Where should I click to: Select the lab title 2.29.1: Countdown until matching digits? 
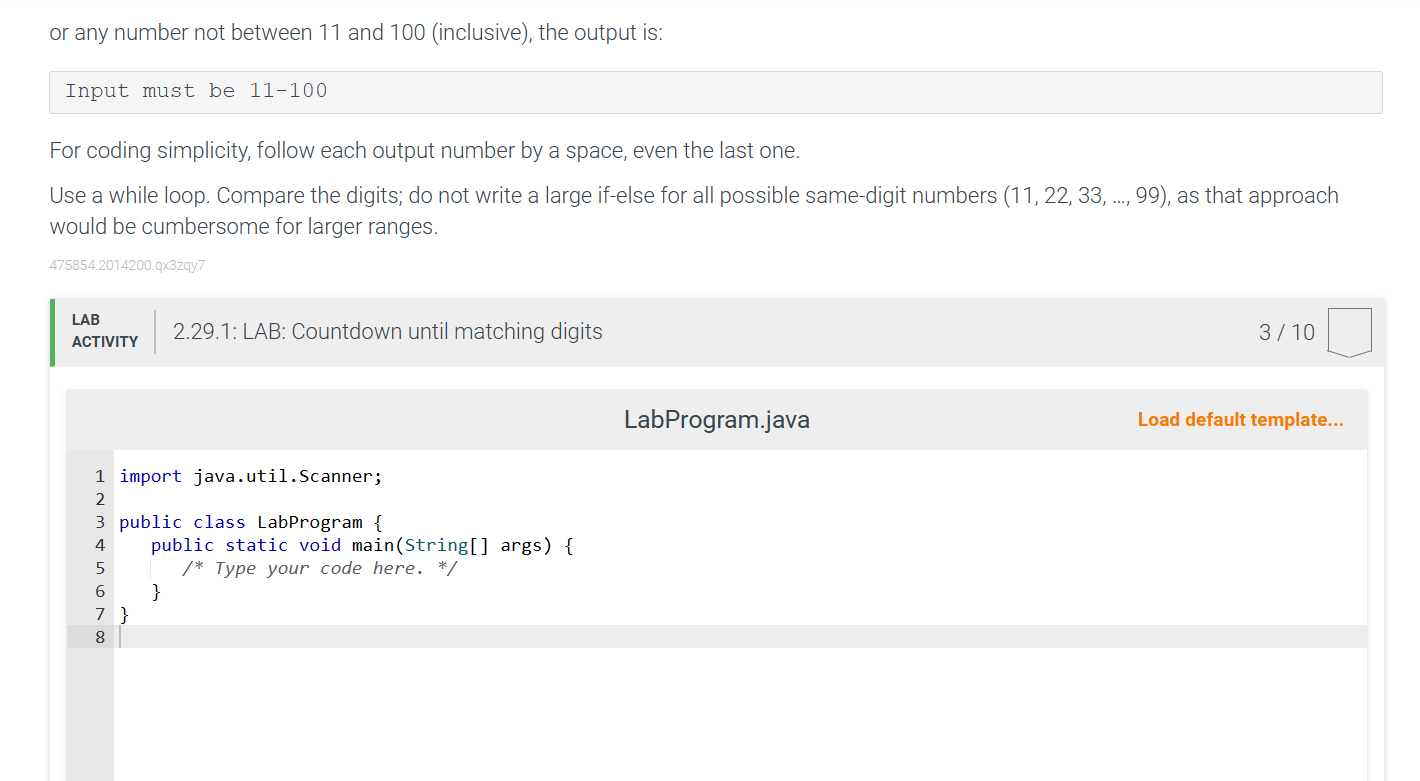[386, 331]
